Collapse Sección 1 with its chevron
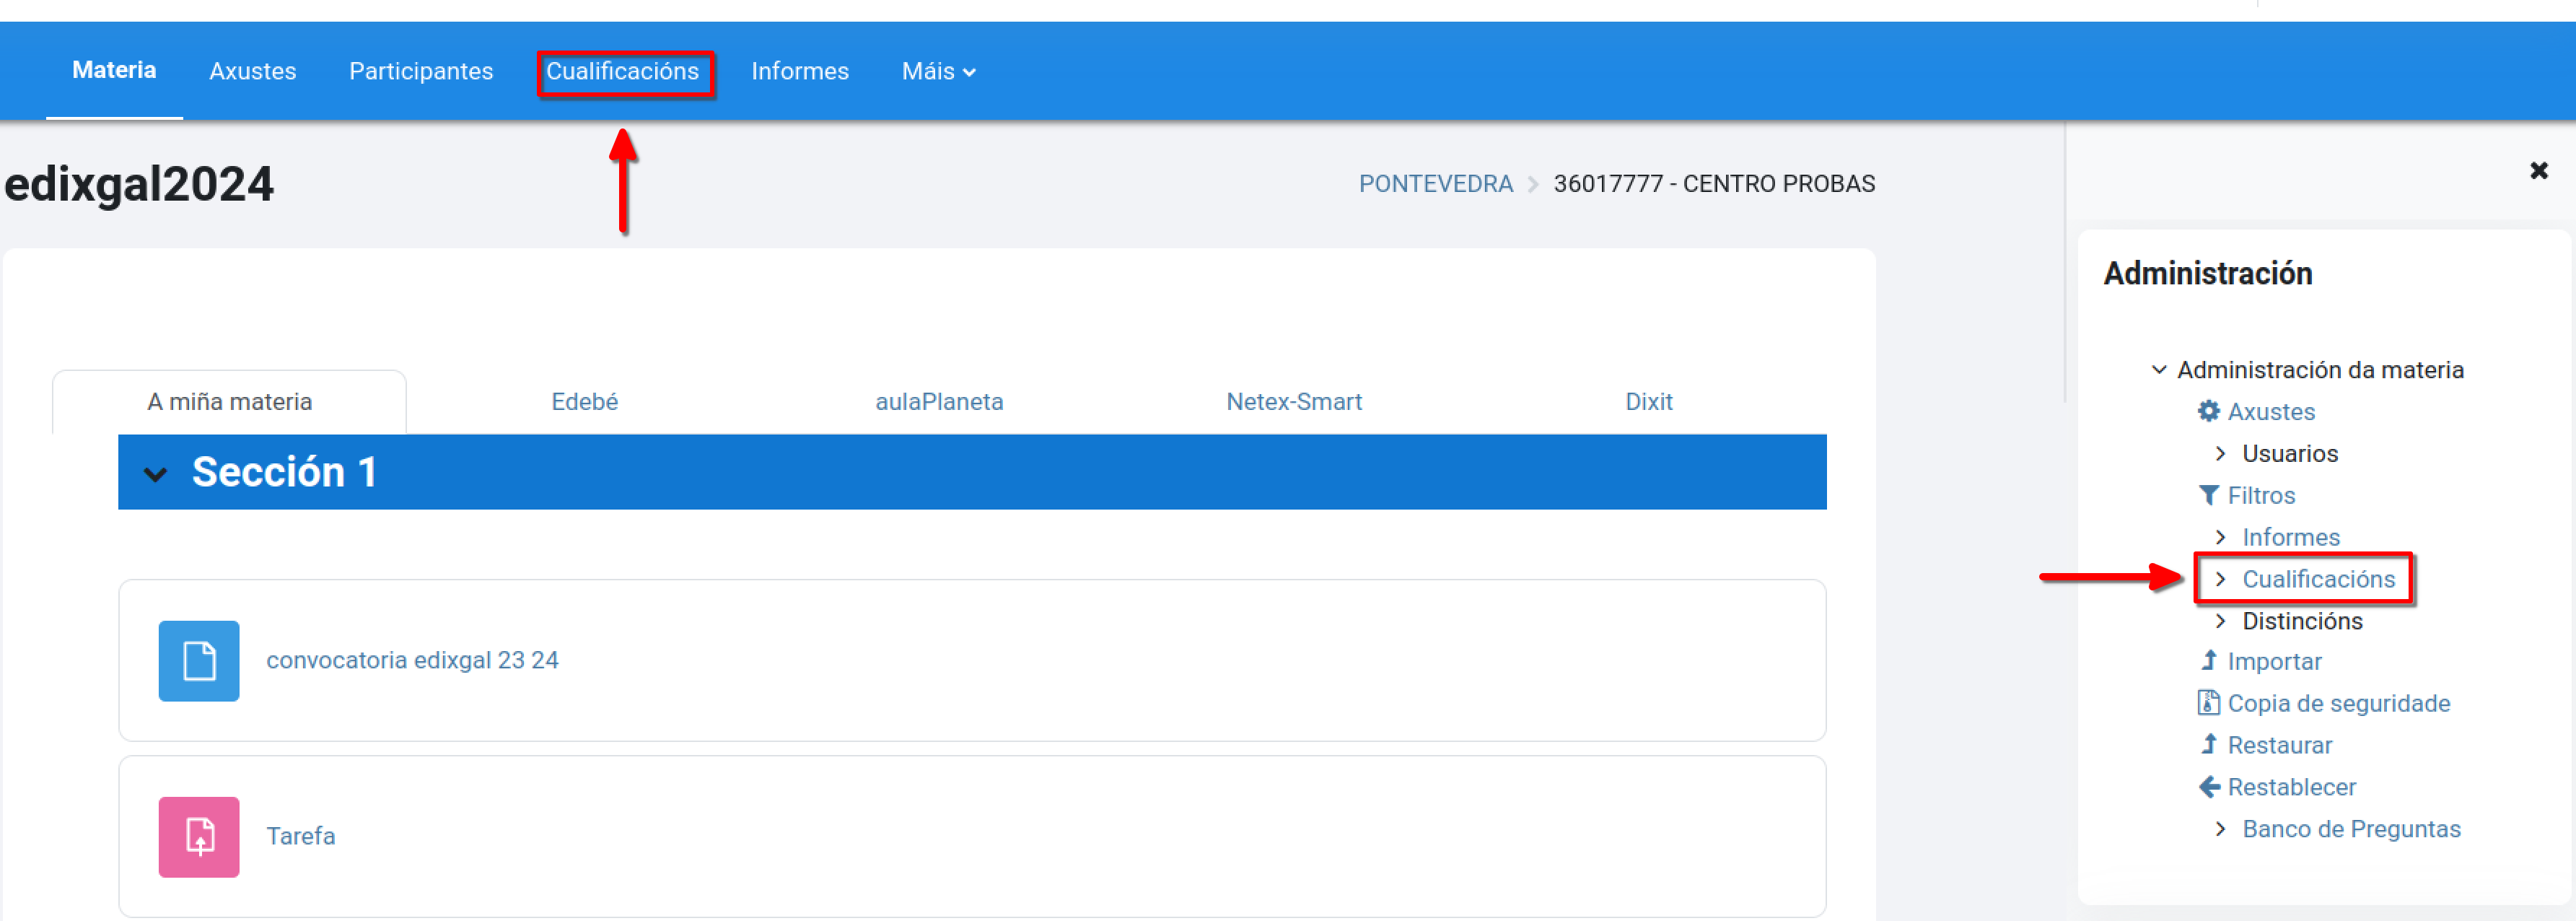 tap(155, 474)
